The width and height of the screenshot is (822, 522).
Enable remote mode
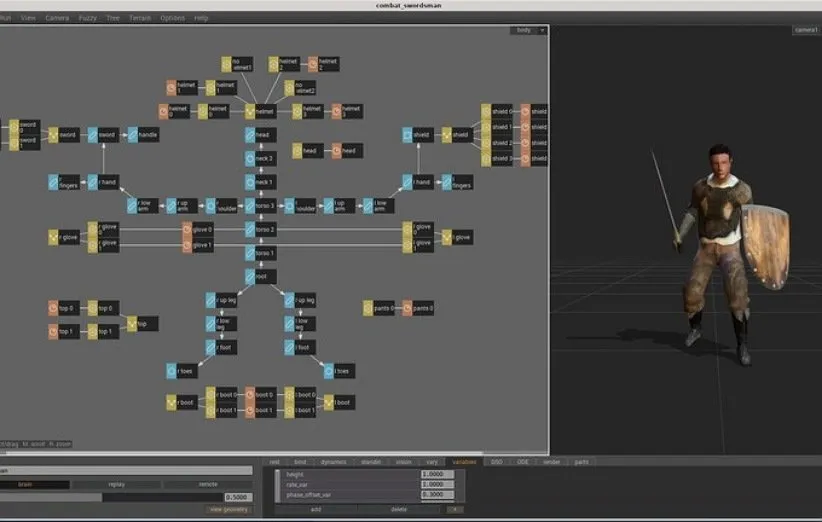click(x=207, y=484)
